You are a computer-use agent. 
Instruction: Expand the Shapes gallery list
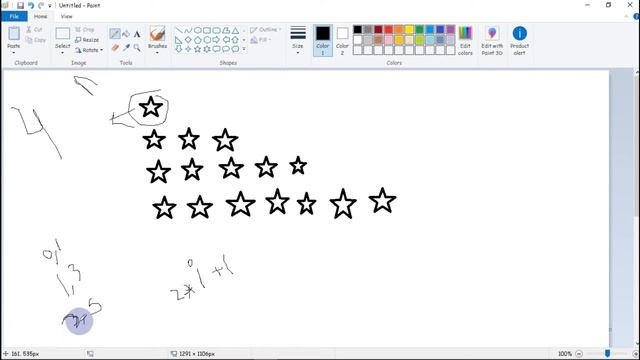(244, 49)
